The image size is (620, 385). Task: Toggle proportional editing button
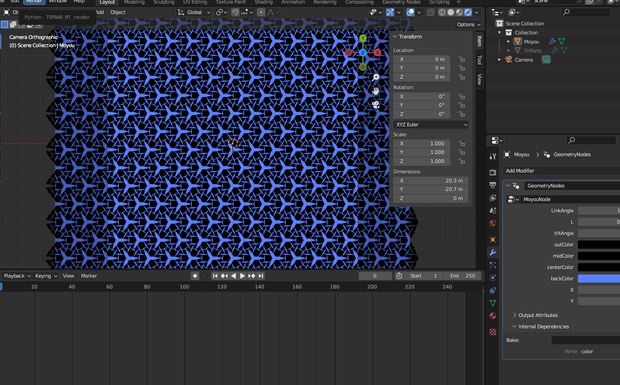point(261,12)
